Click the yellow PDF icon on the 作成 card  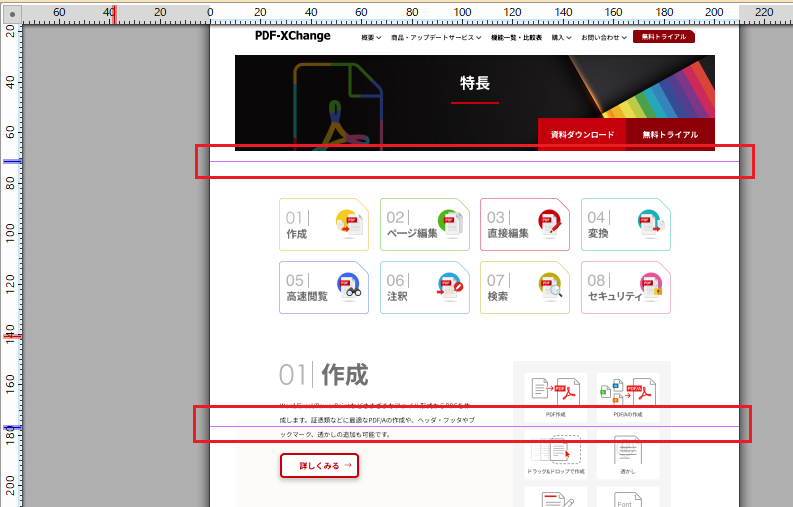coord(349,223)
